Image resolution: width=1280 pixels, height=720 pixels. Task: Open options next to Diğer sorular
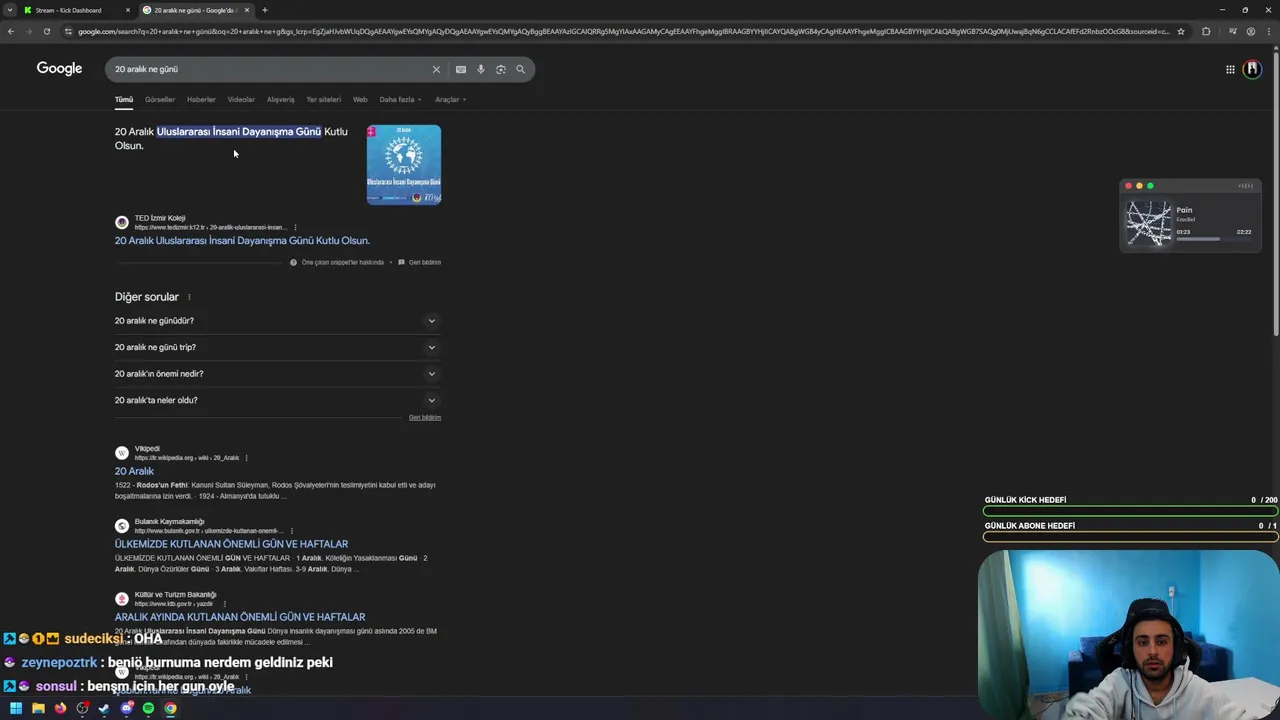point(189,297)
